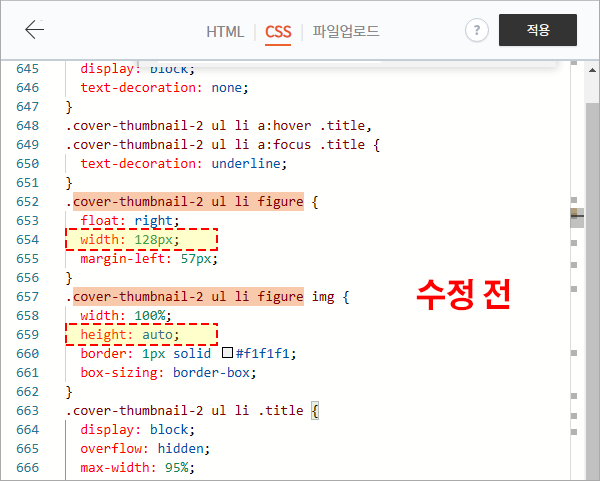Click 'overflow: hidden;' on line 665
Viewport: 600px width, 481px height.
point(145,448)
